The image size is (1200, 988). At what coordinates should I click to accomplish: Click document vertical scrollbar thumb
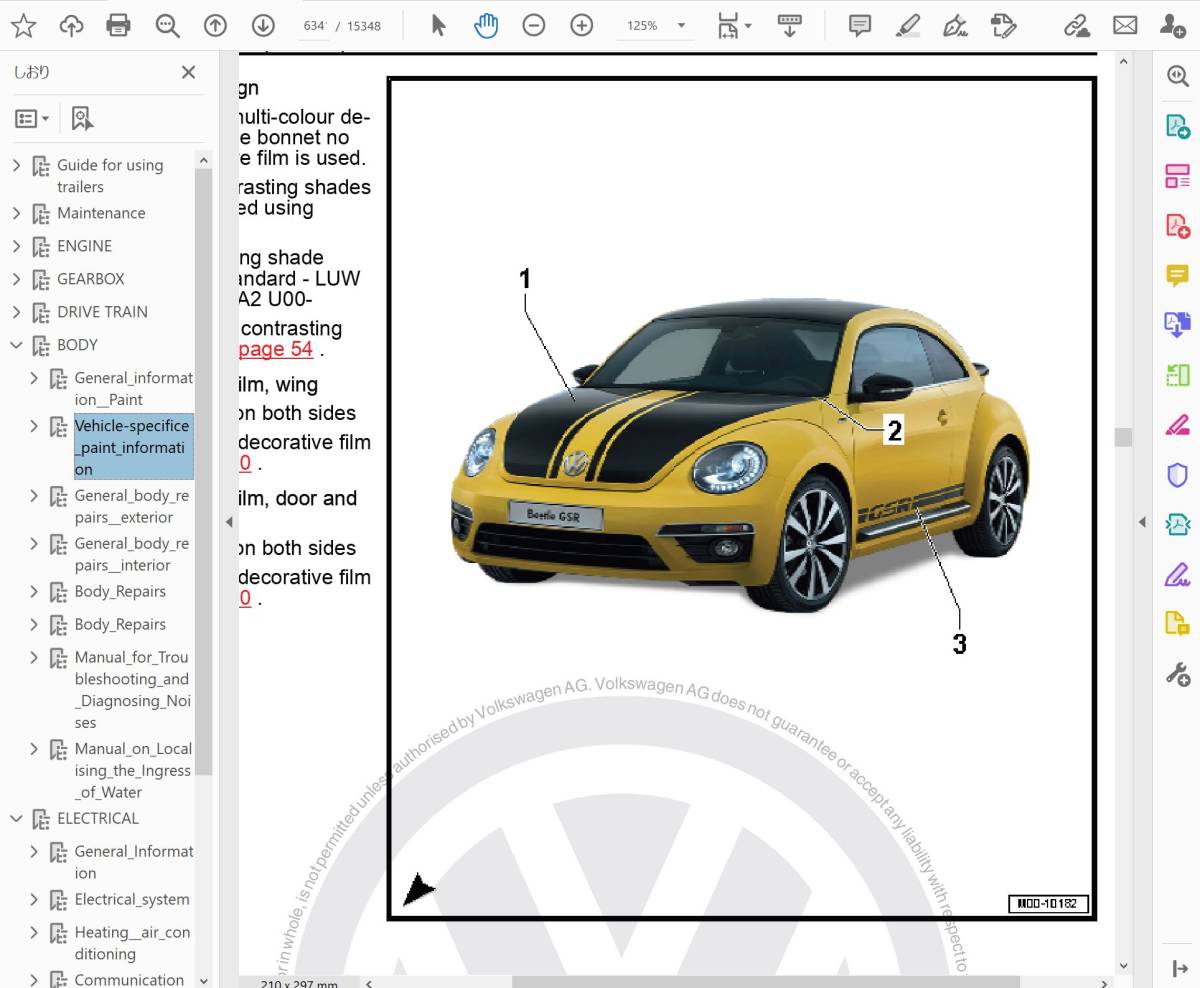pyautogui.click(x=1123, y=437)
